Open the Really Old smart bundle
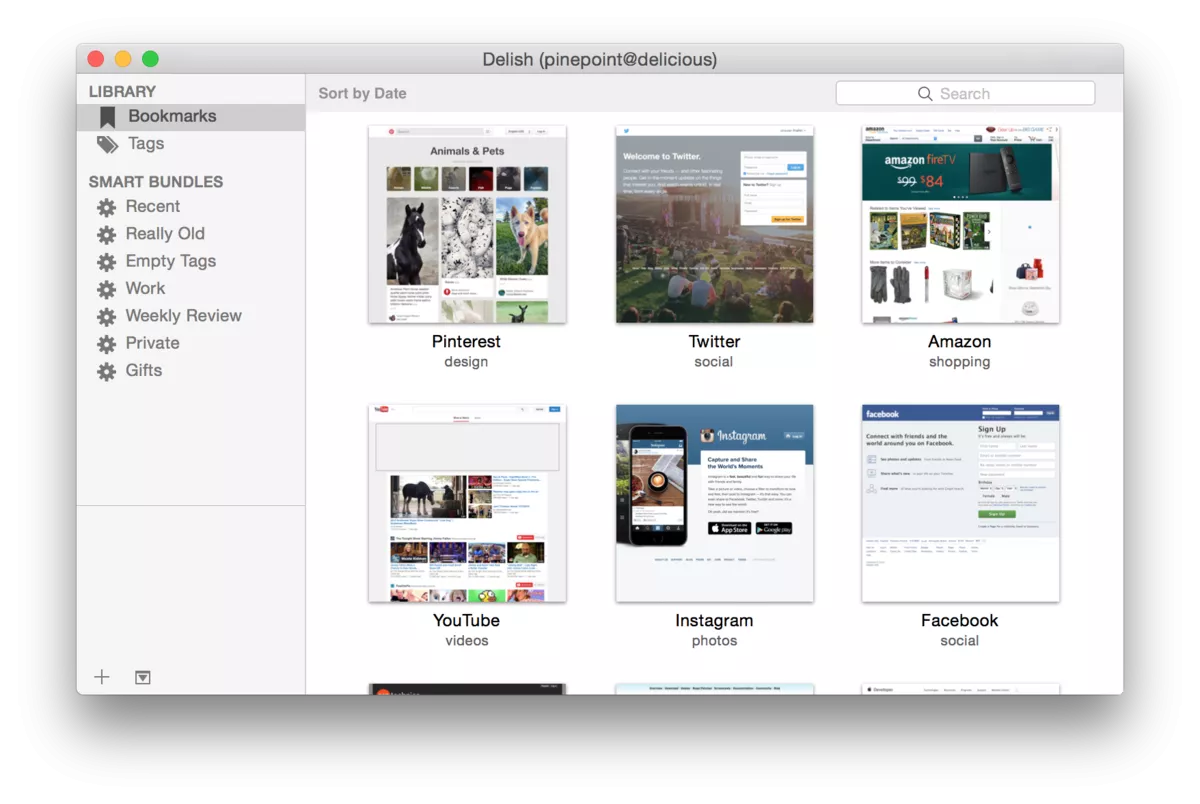1200x804 pixels. (191, 234)
